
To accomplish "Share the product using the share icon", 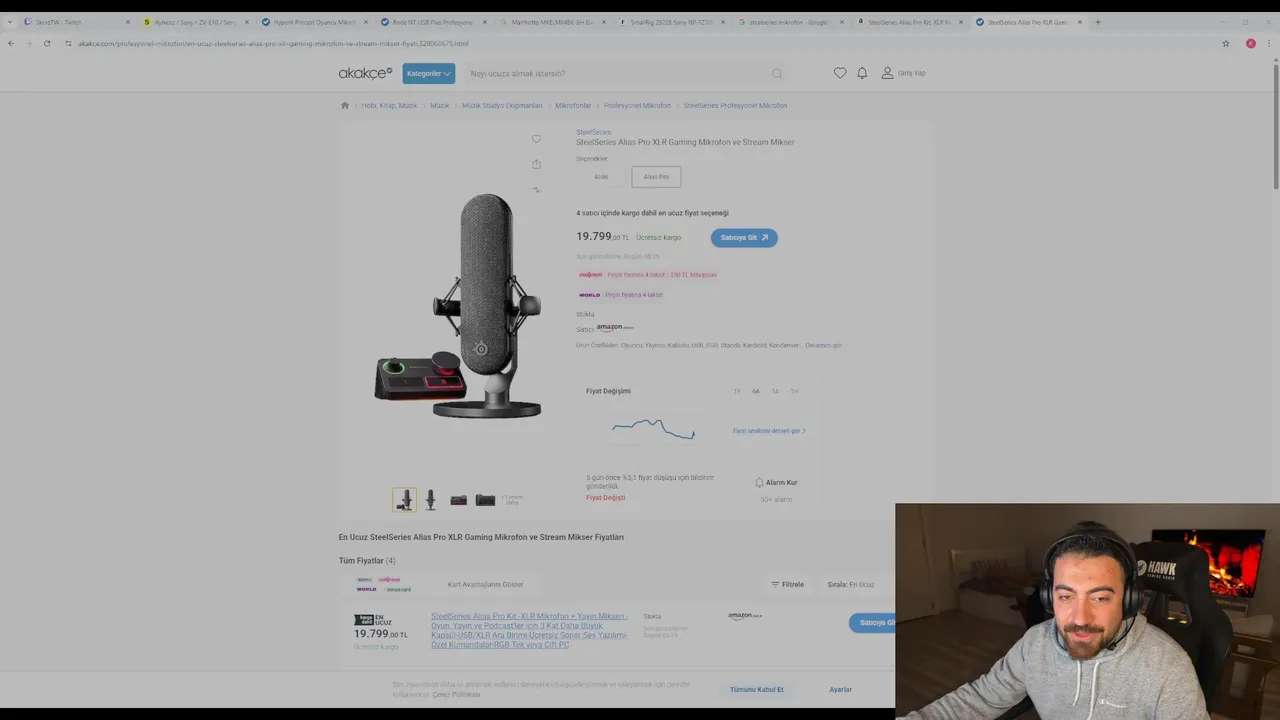I will click(536, 164).
